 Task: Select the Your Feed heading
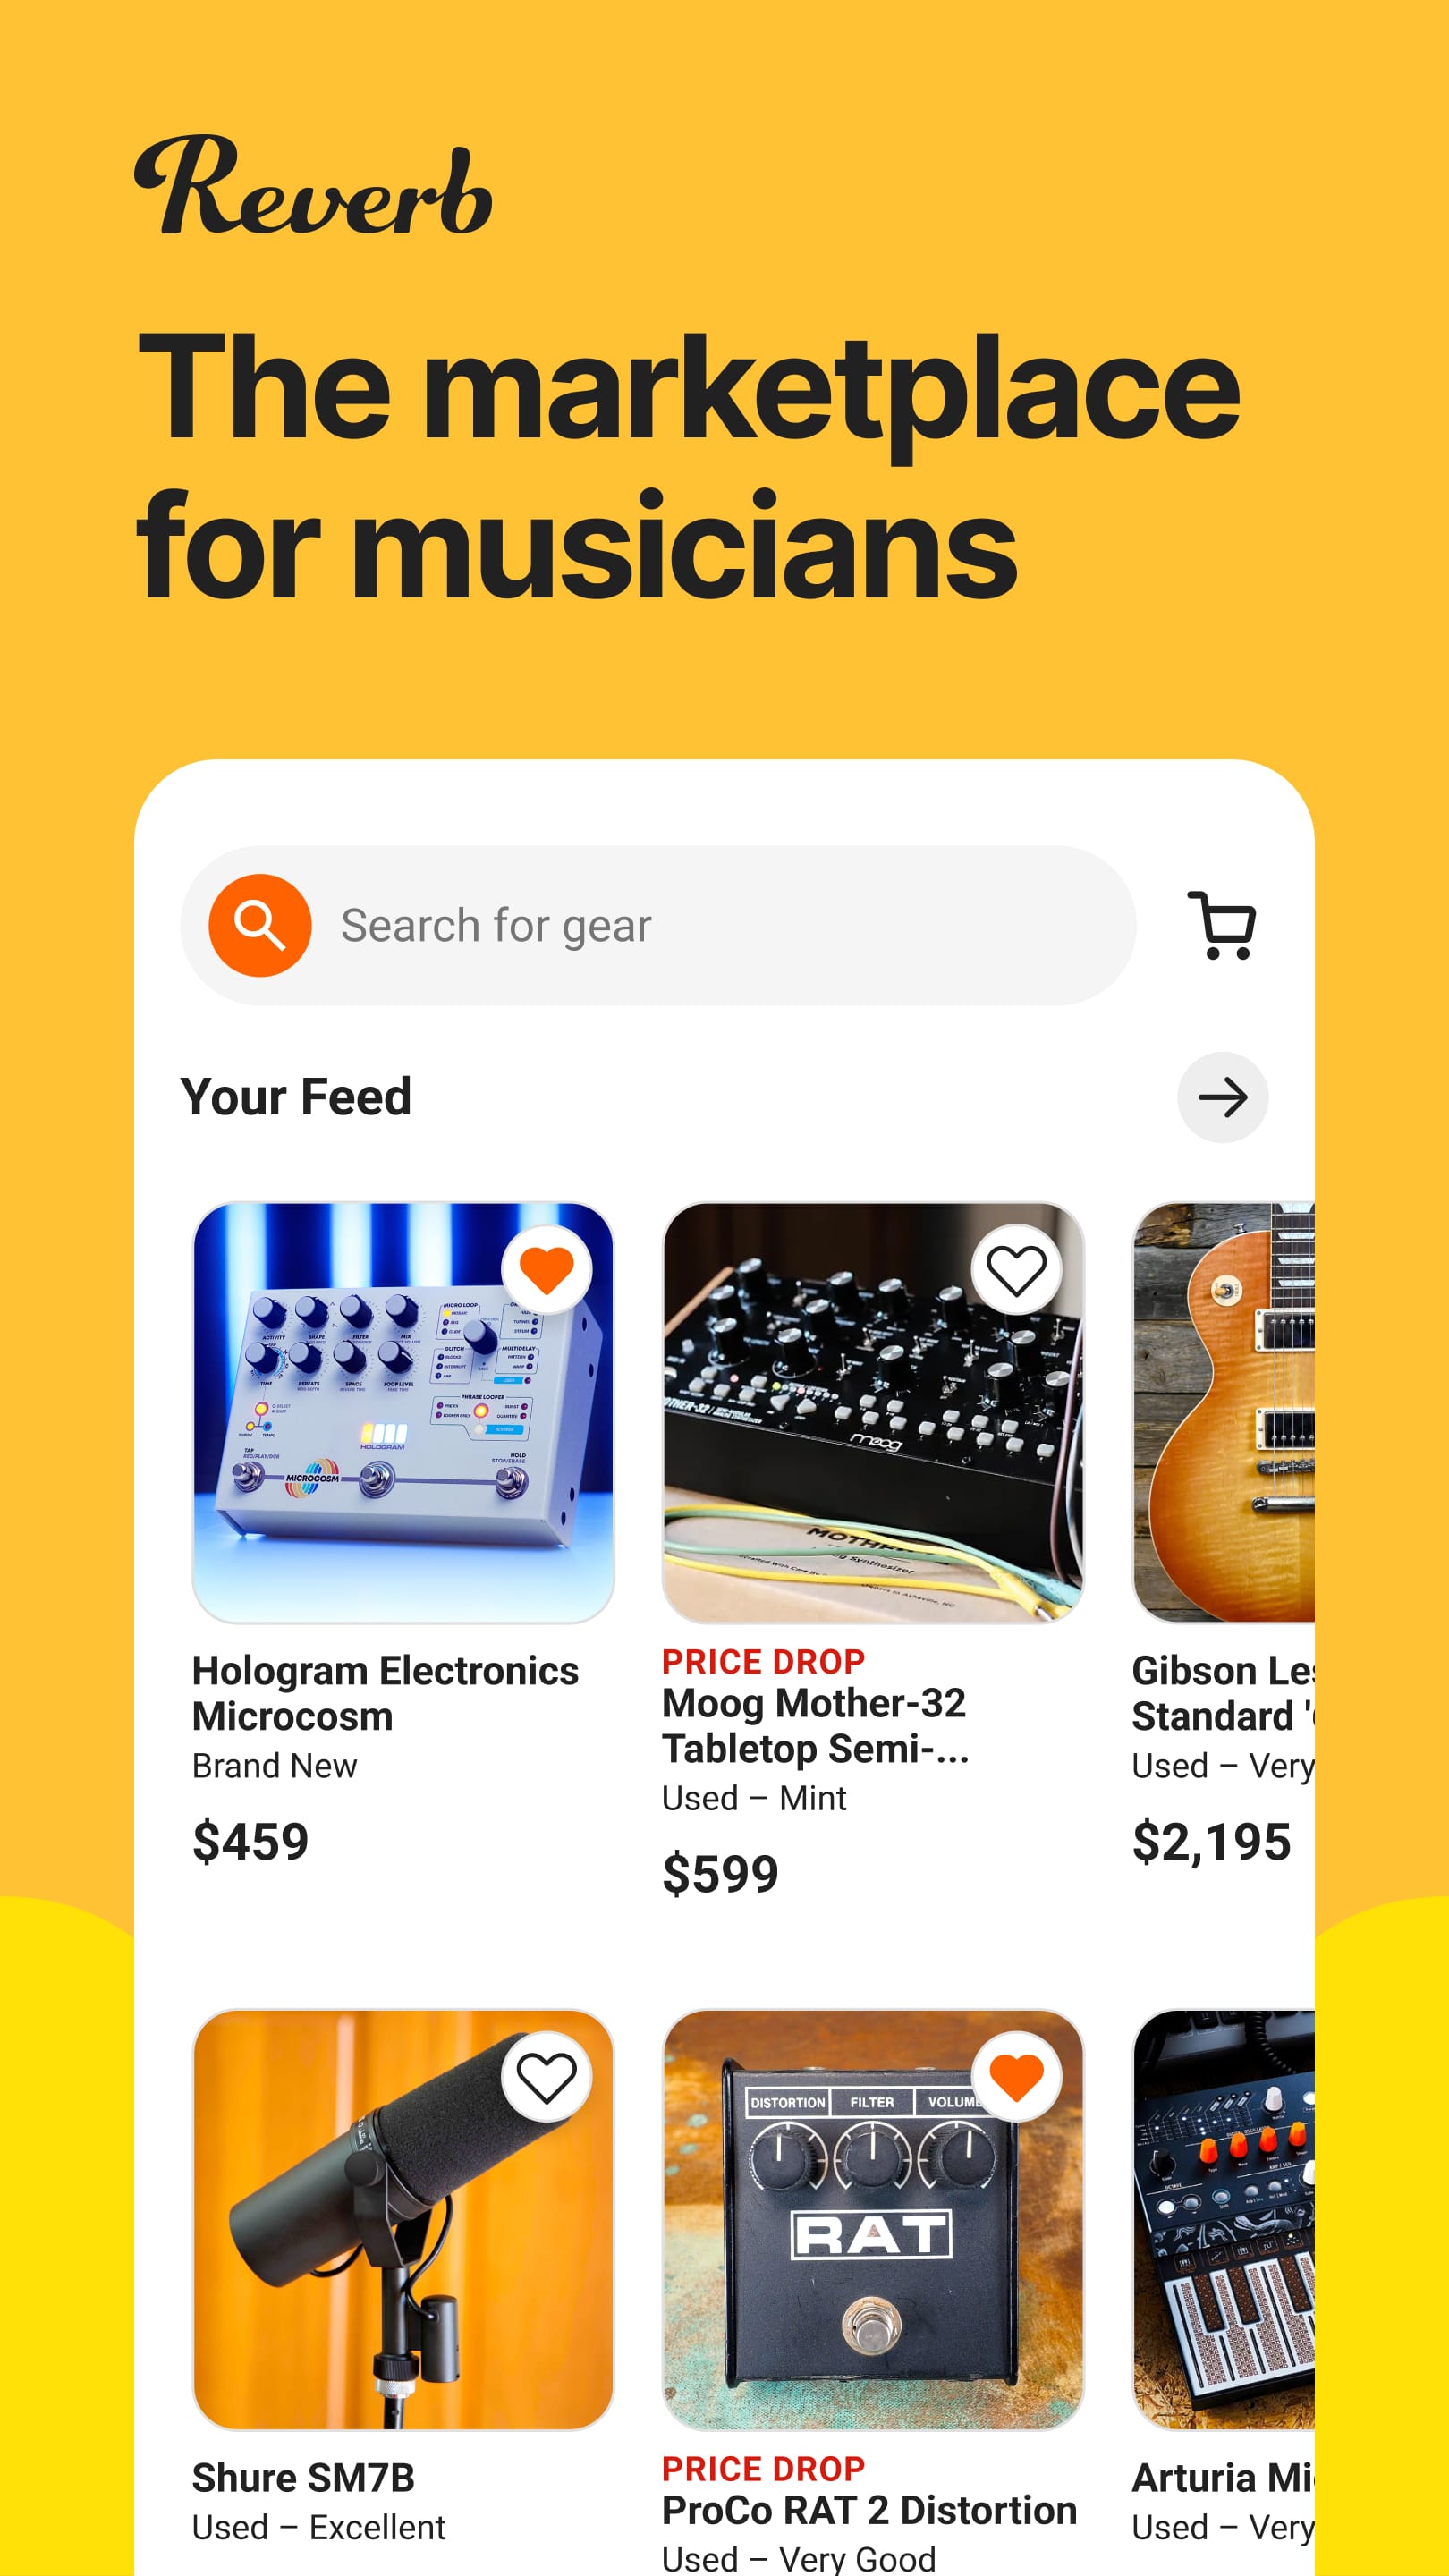click(296, 1097)
